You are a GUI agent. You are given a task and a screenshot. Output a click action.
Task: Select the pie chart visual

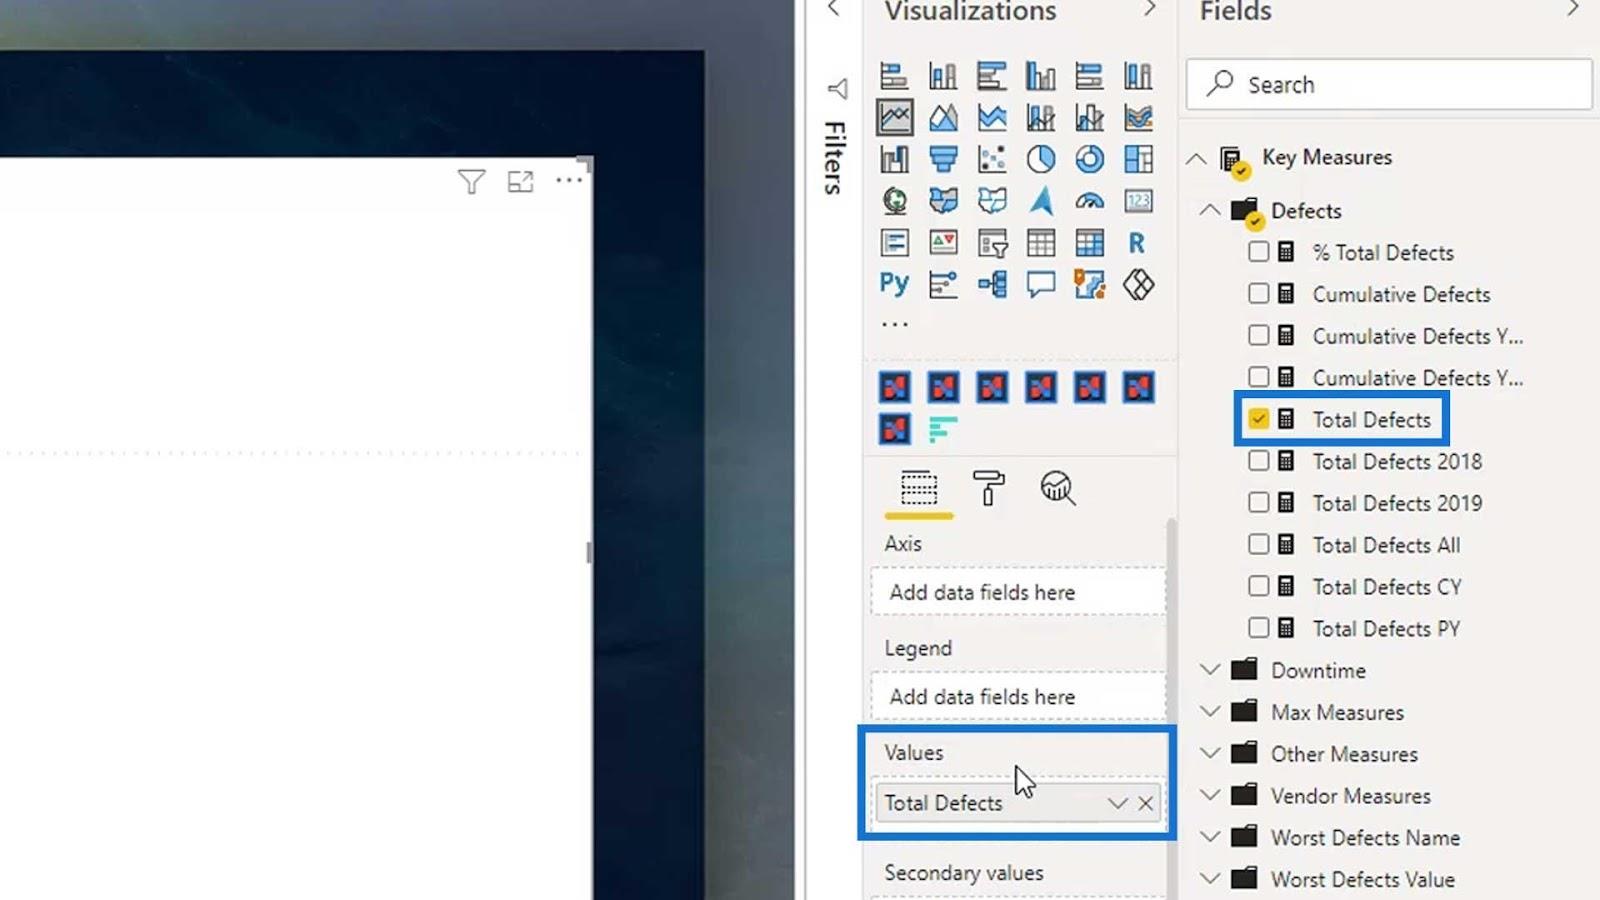click(1041, 159)
